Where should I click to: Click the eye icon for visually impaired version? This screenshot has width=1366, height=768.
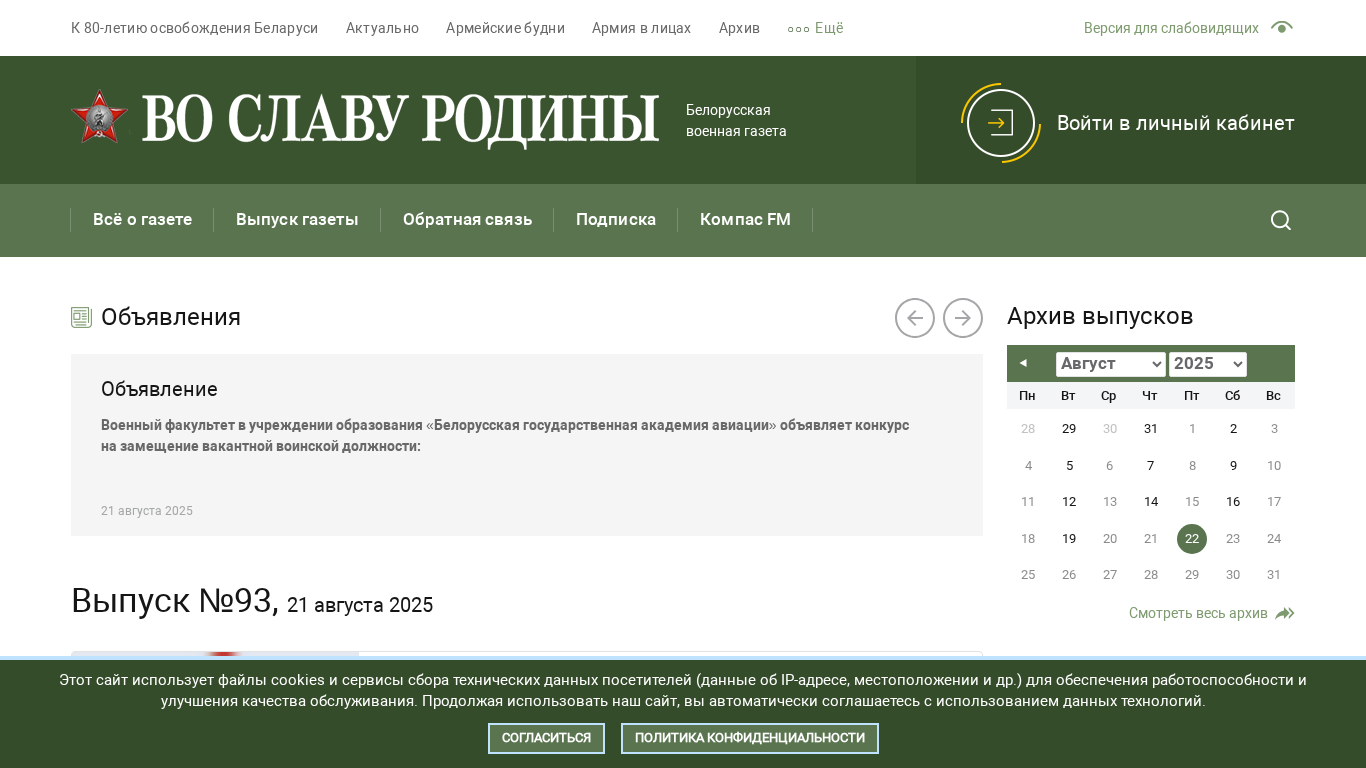pyautogui.click(x=1282, y=28)
